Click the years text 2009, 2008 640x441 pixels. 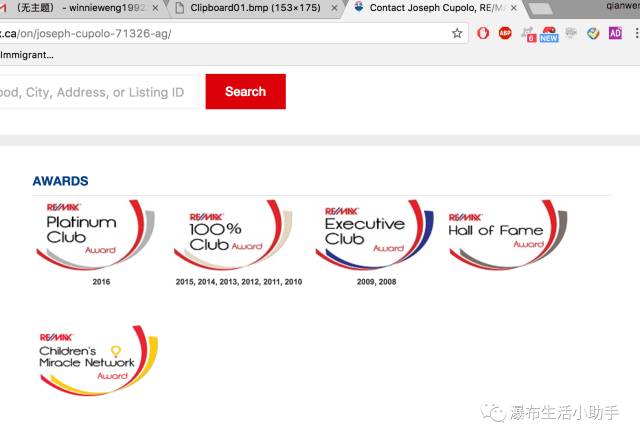pos(376,282)
